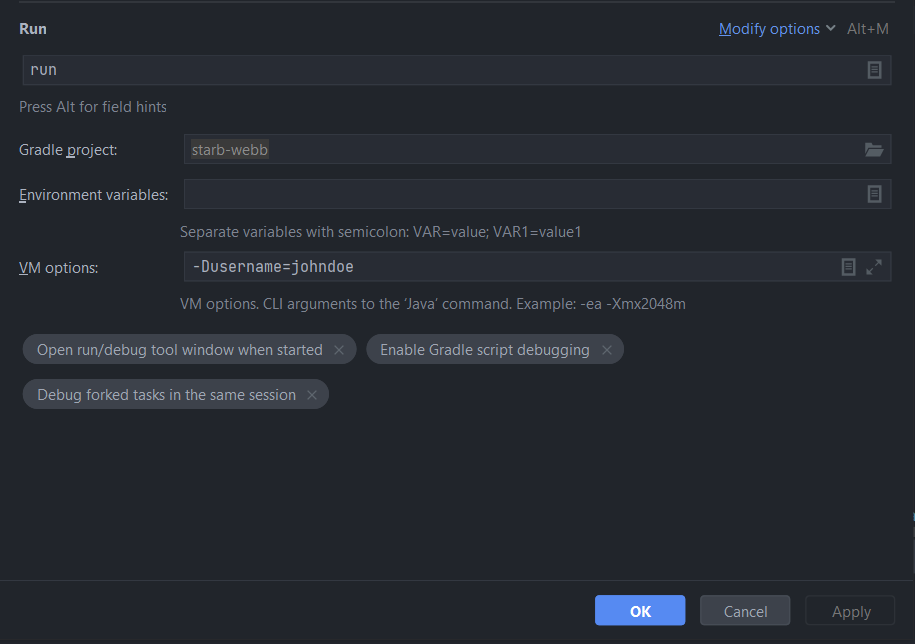The width and height of the screenshot is (915, 644).
Task: Remove 'Open run/debug tool window when started' option
Action: point(339,350)
